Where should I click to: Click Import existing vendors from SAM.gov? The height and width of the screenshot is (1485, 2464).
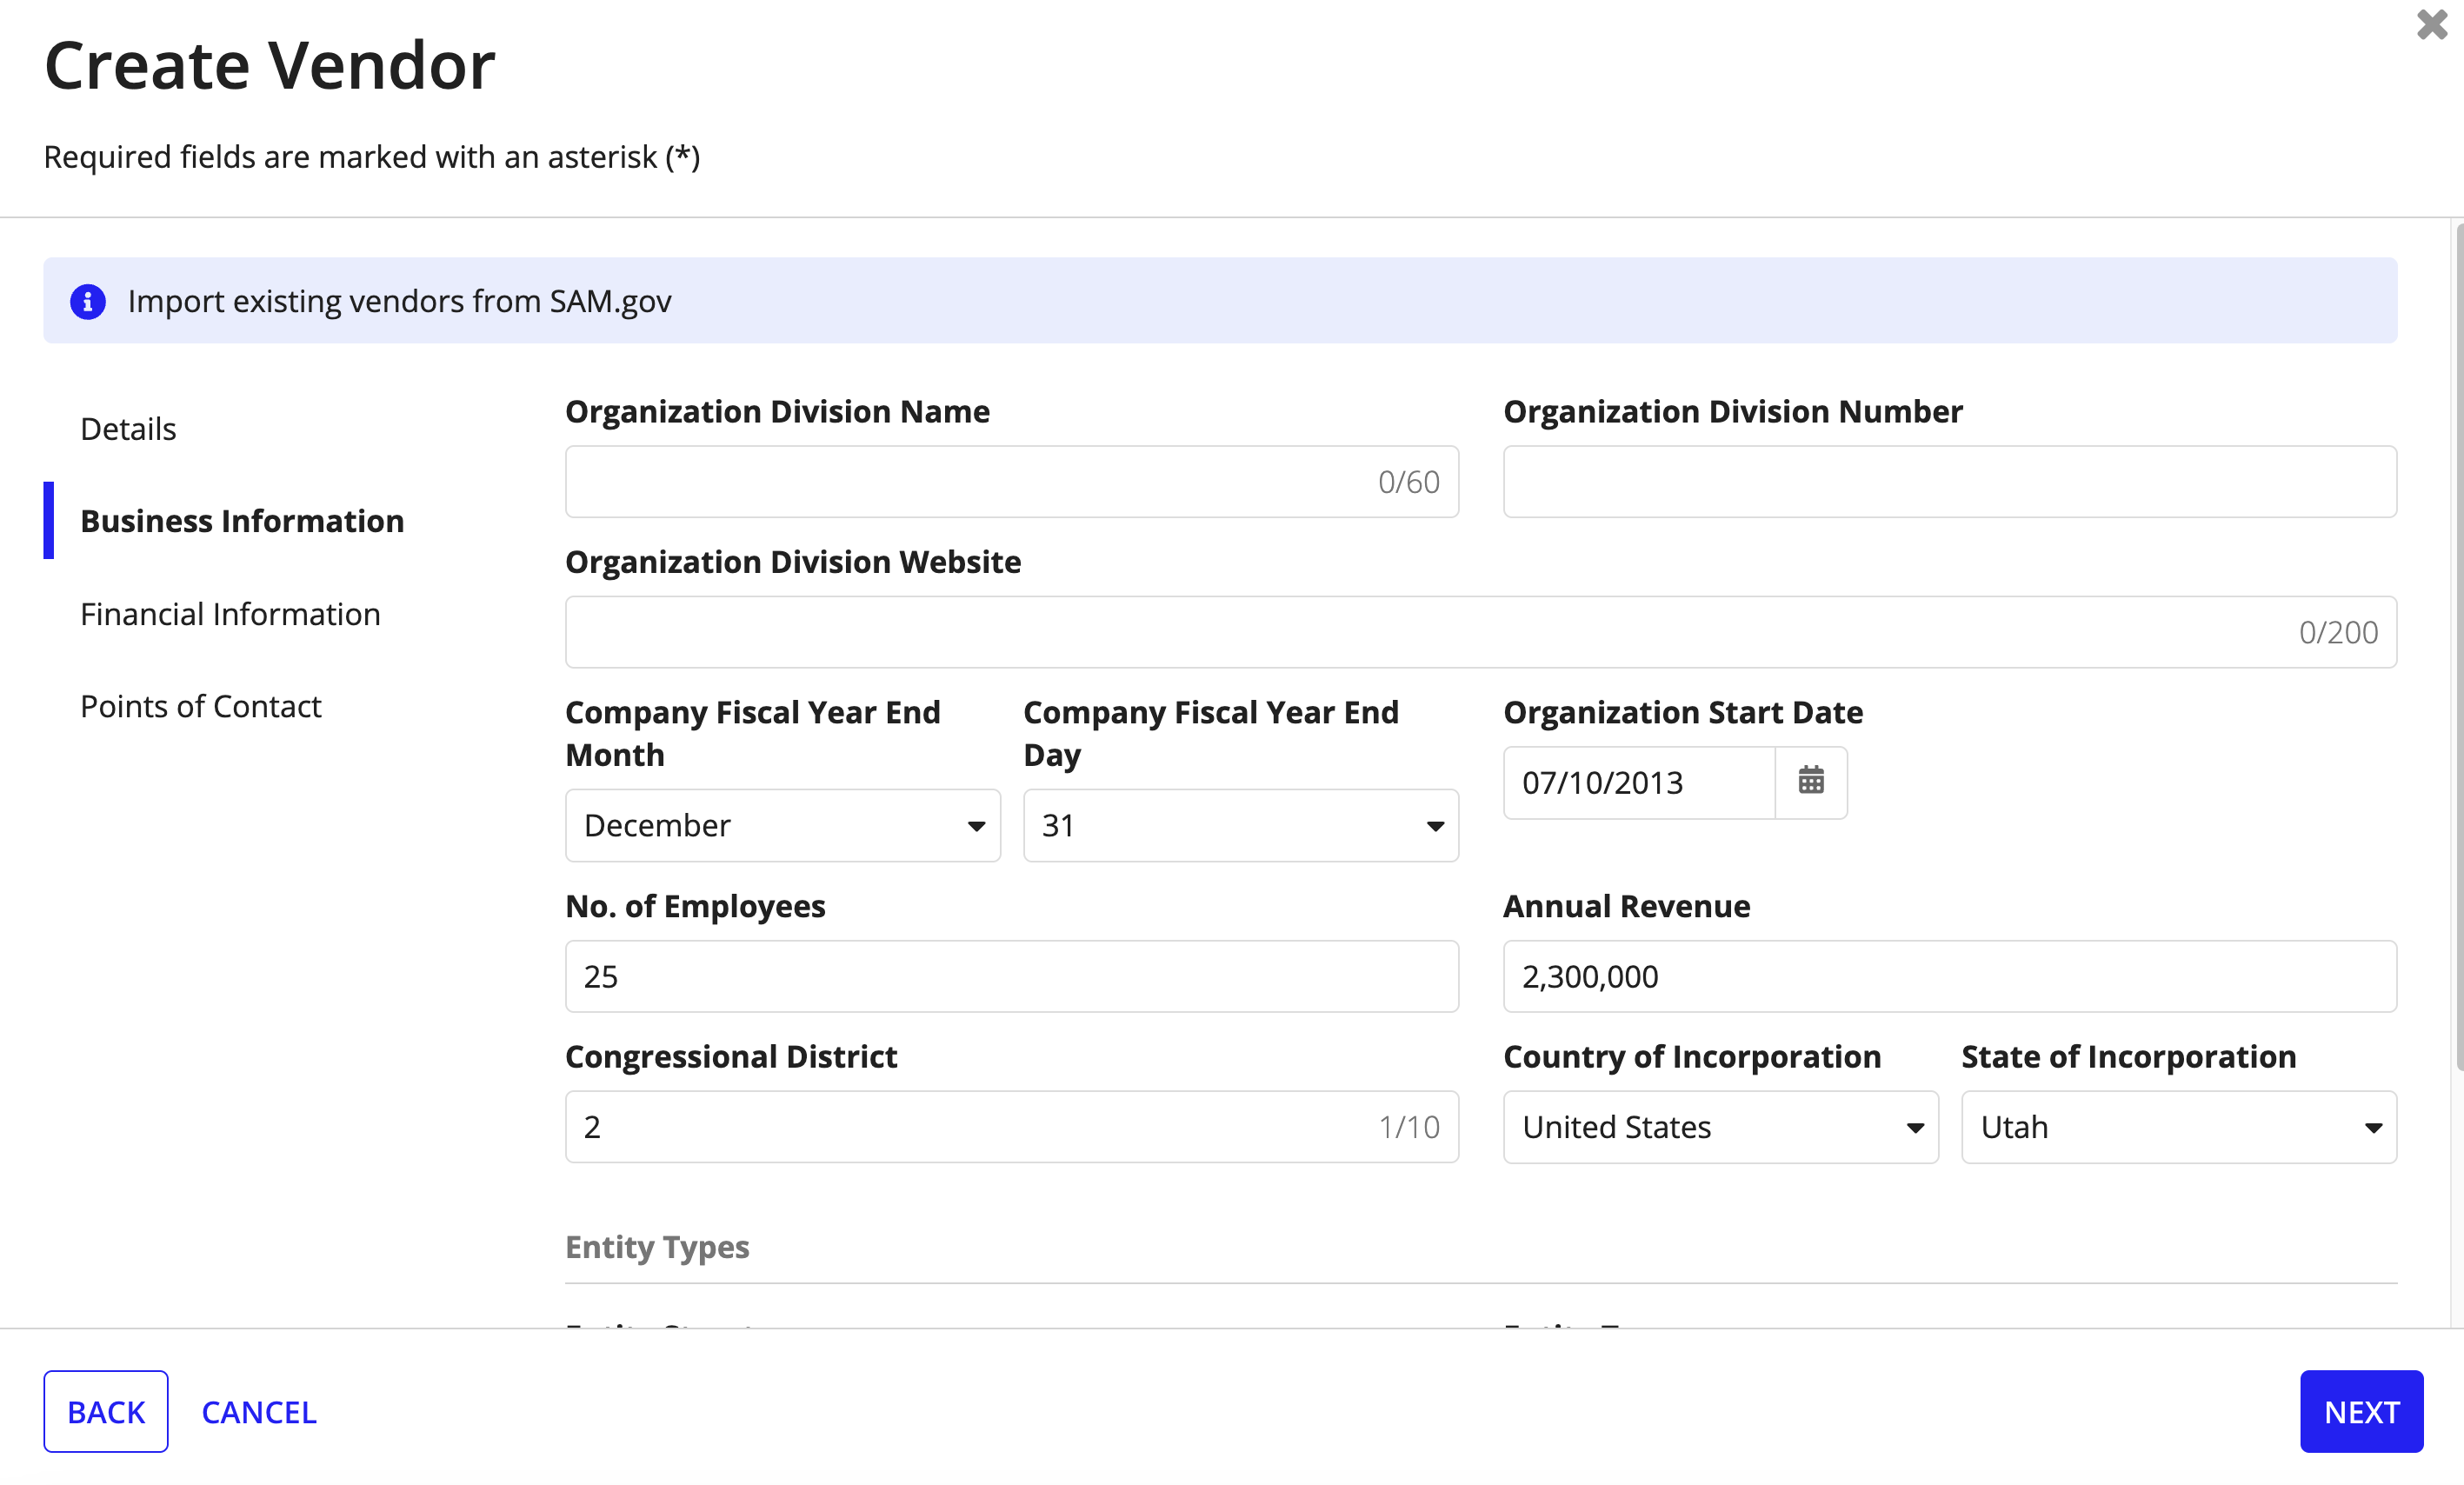tap(400, 301)
